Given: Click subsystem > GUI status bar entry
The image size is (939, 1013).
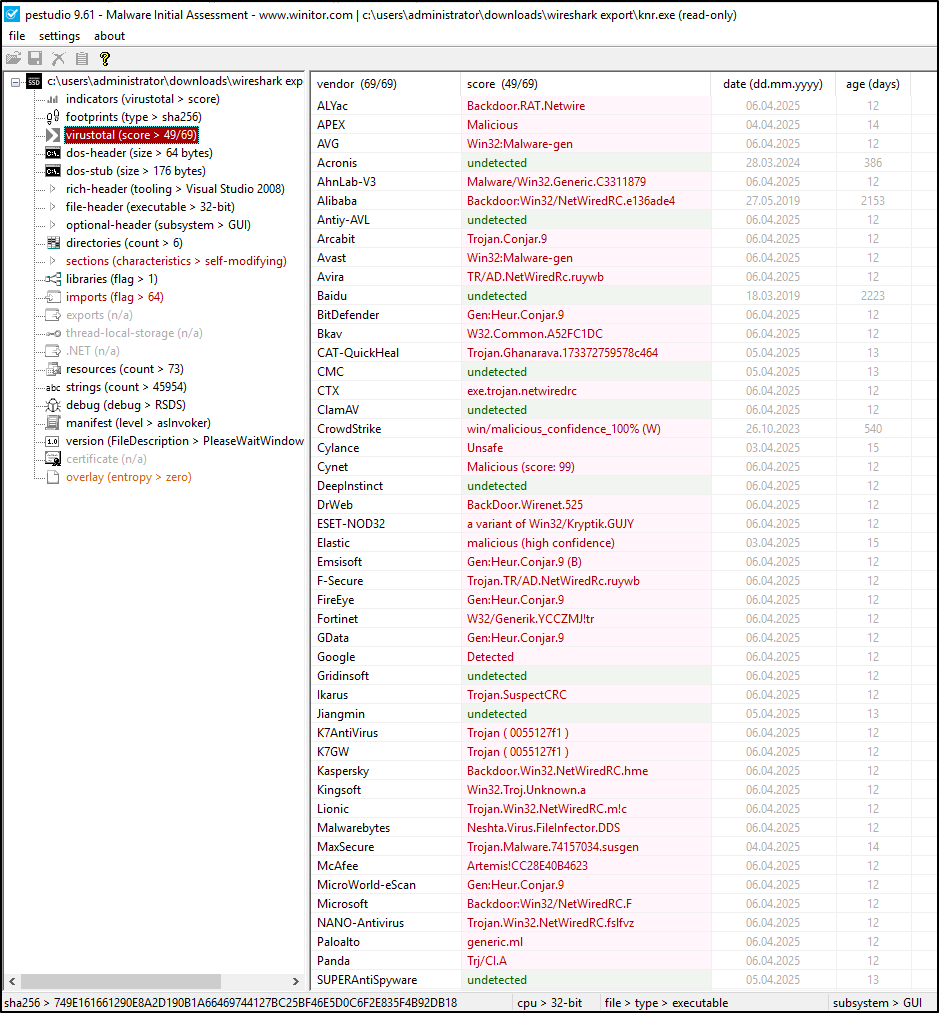Looking at the screenshot, I should click(x=877, y=1003).
